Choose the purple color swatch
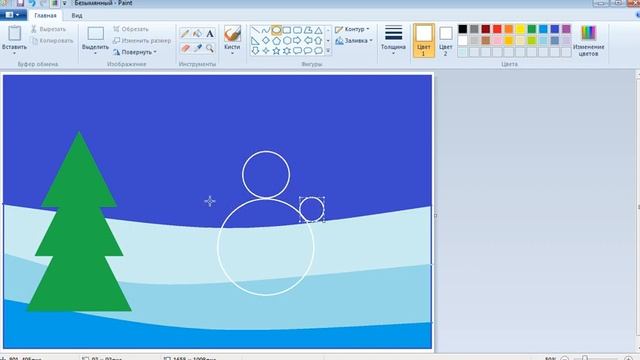 (566, 29)
